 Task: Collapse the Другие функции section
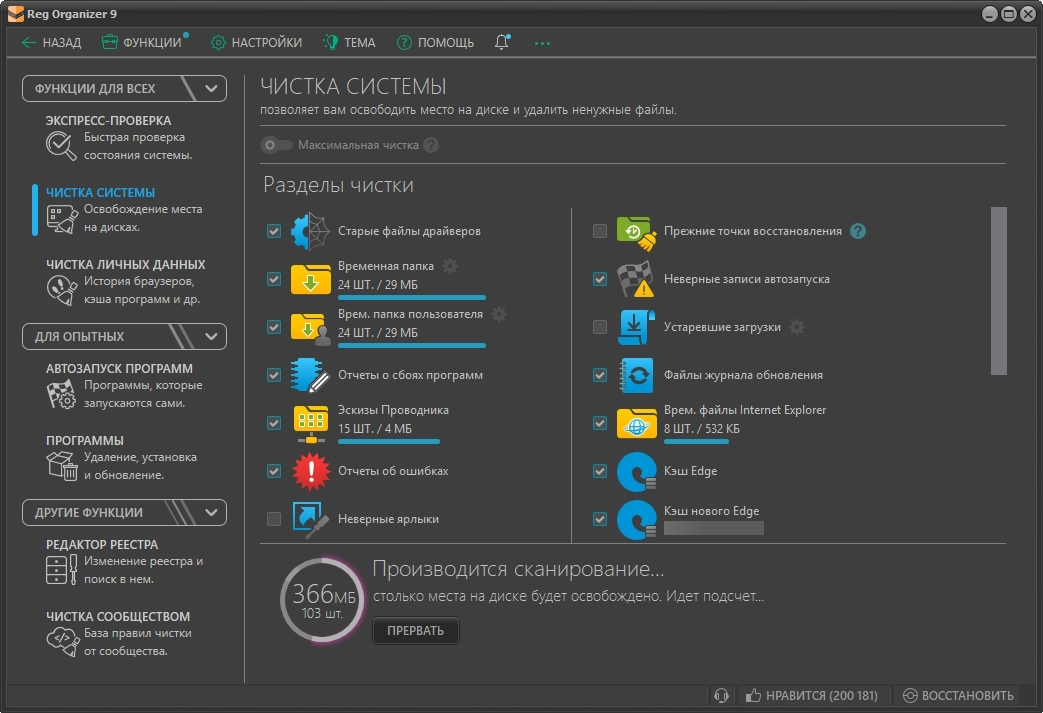[211, 512]
